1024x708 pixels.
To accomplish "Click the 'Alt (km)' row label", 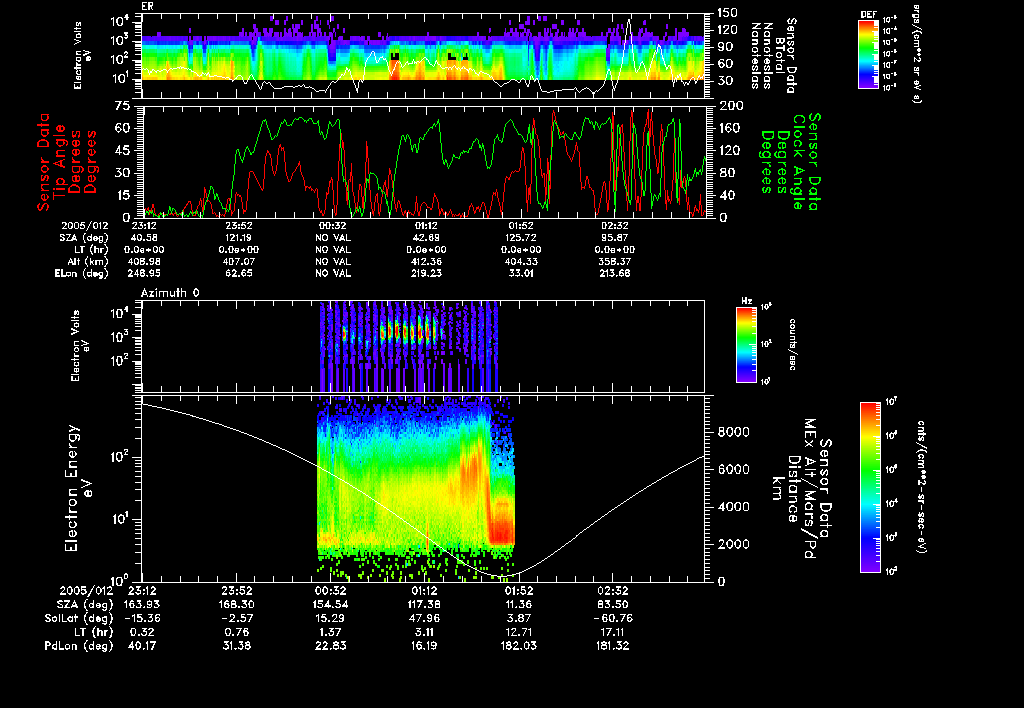I will tap(88, 261).
